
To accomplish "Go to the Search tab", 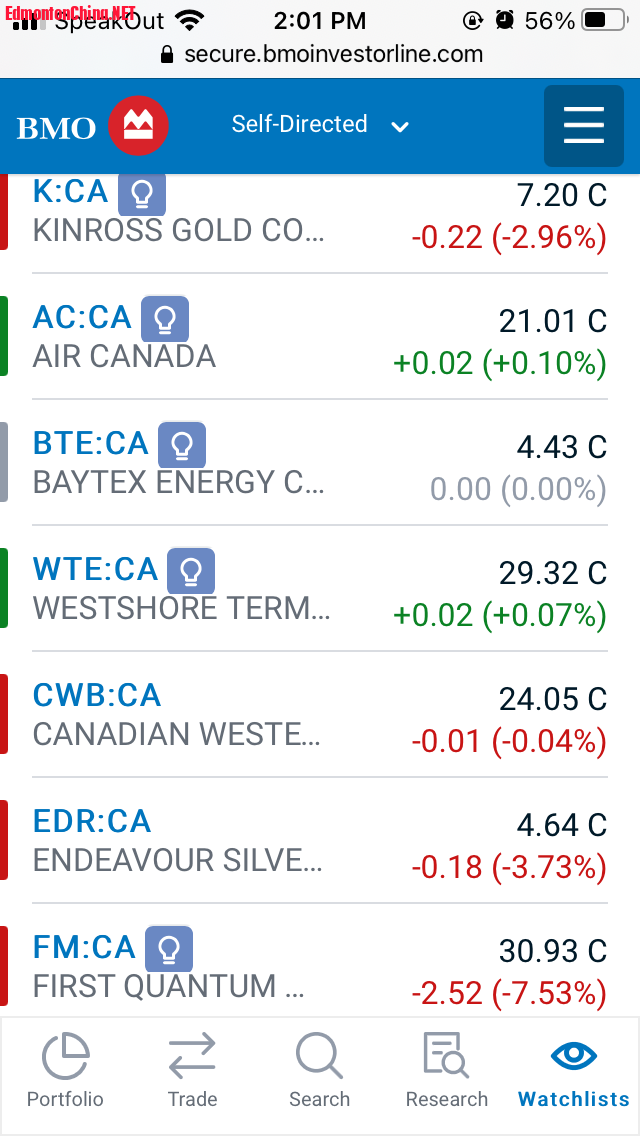I will point(319,1071).
